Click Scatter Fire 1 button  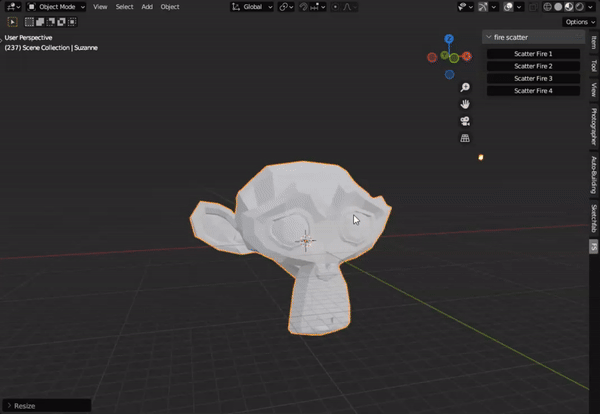533,54
